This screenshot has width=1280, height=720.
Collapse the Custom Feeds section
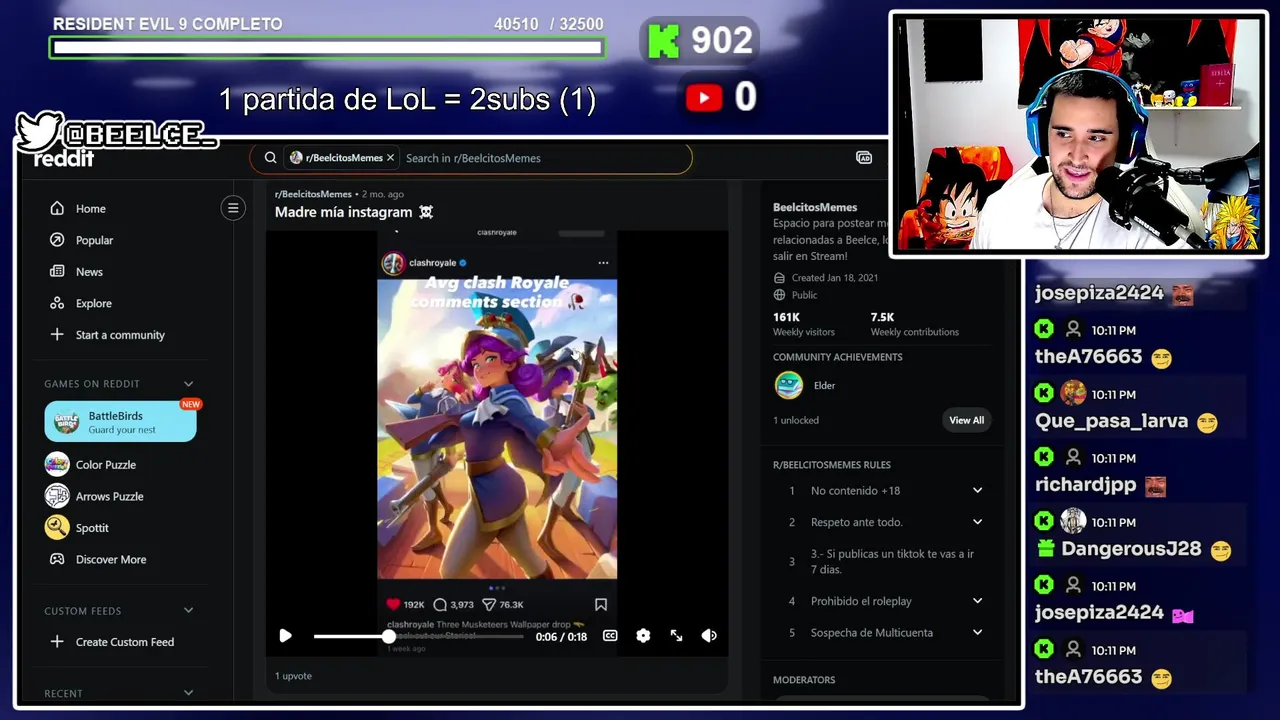188,611
